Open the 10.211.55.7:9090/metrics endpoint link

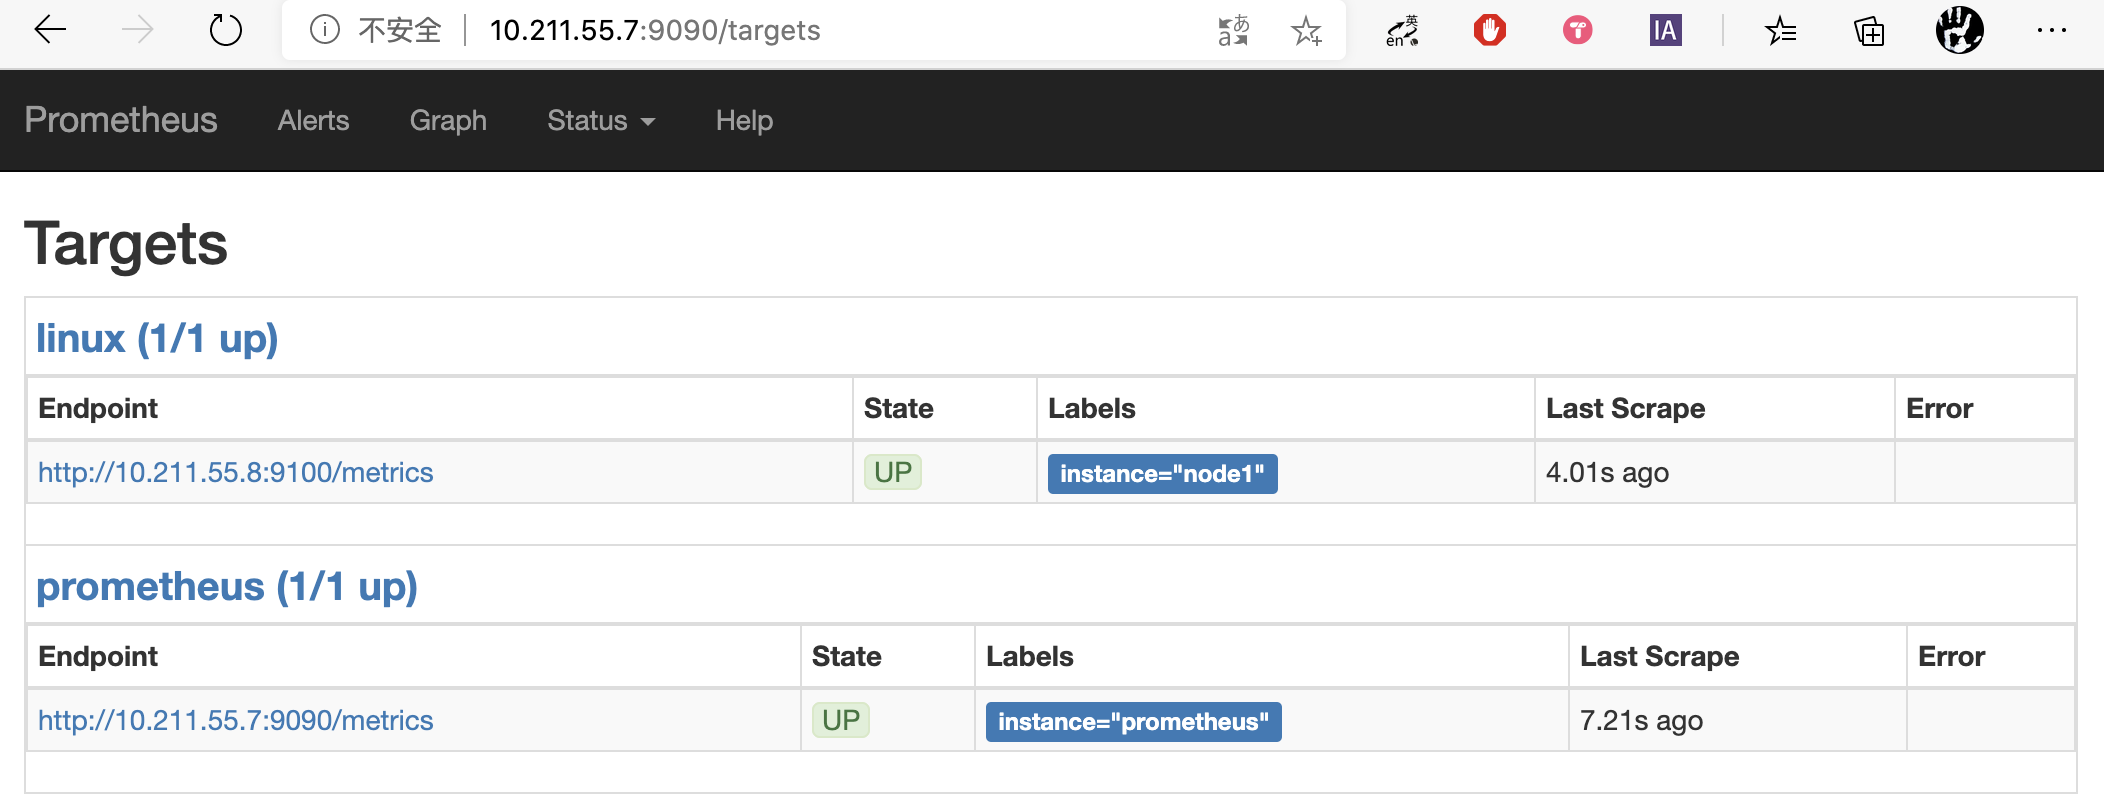point(236,720)
